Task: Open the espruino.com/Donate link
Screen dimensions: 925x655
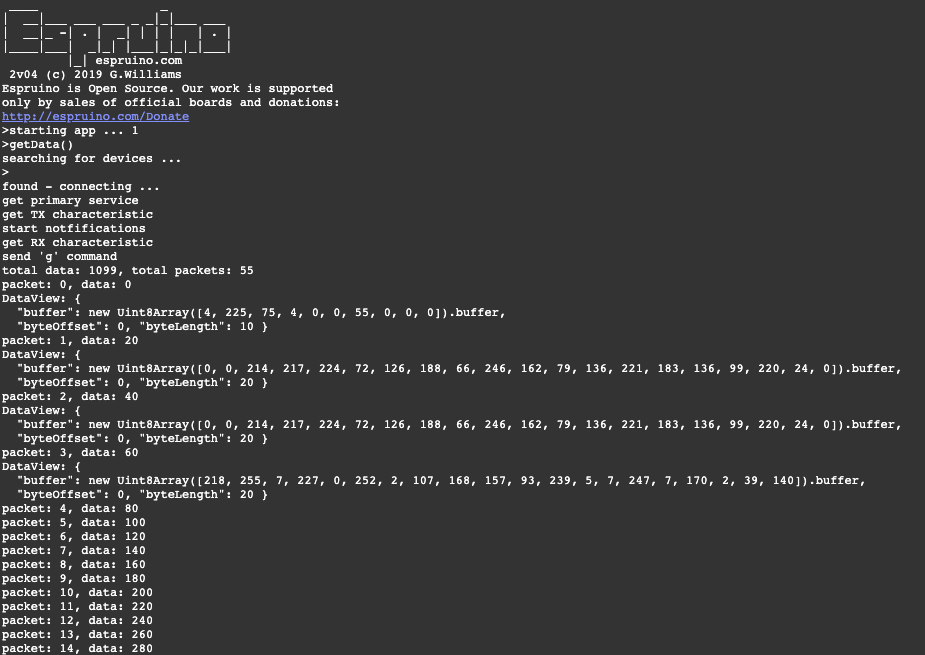Action: click(x=95, y=117)
